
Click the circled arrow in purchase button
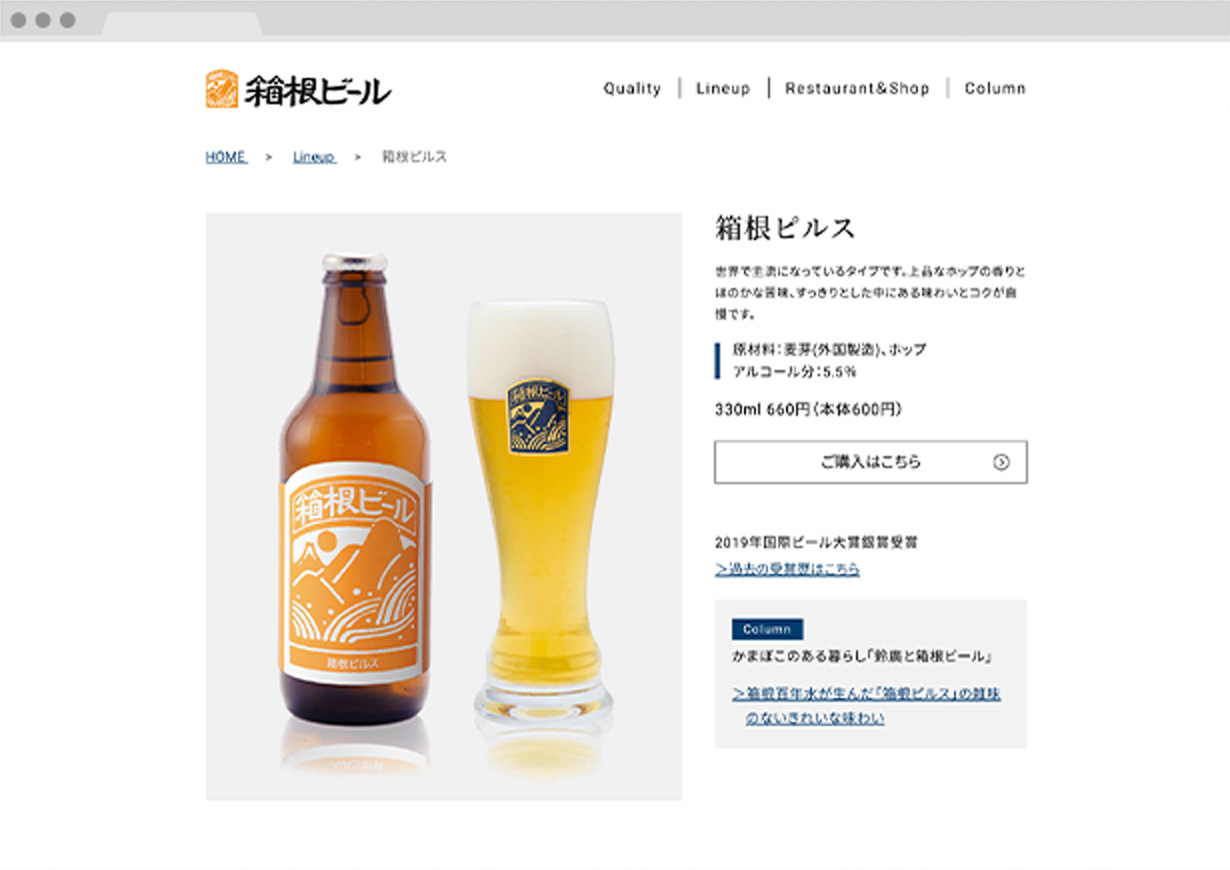point(1001,462)
